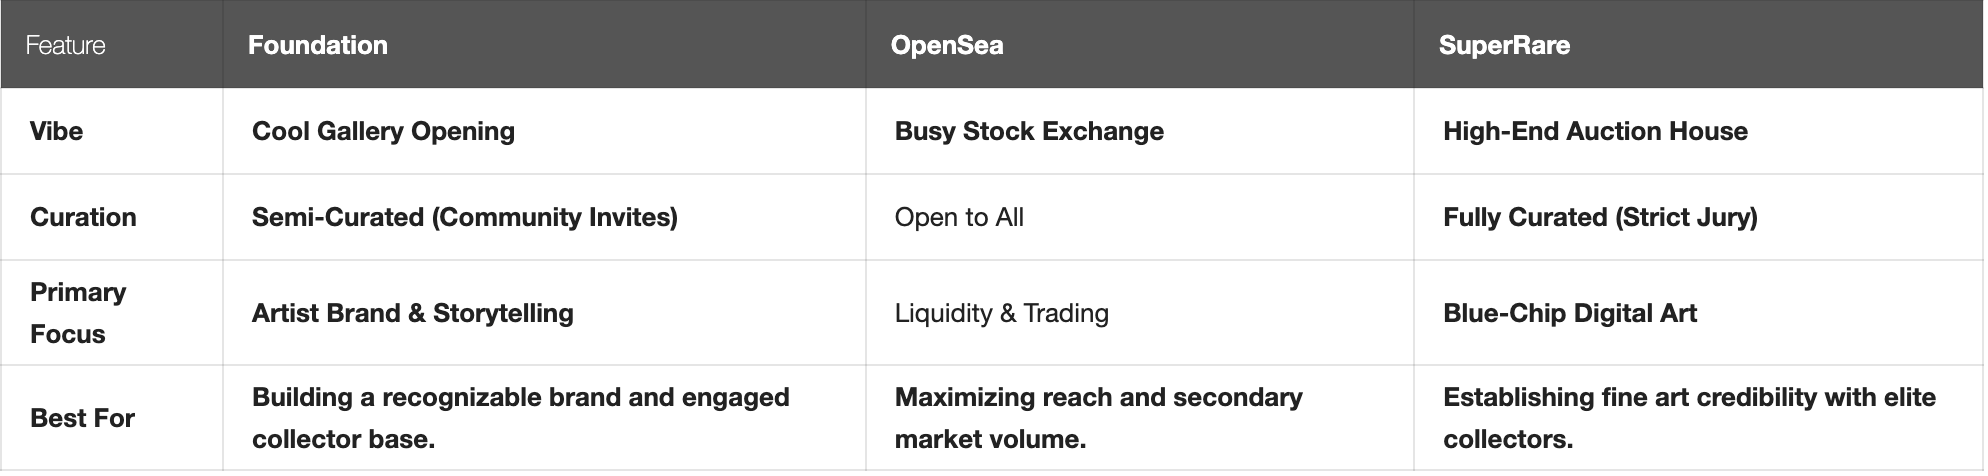Select the SuperRare column header
This screenshot has height=476, width=1988.
coord(1504,45)
